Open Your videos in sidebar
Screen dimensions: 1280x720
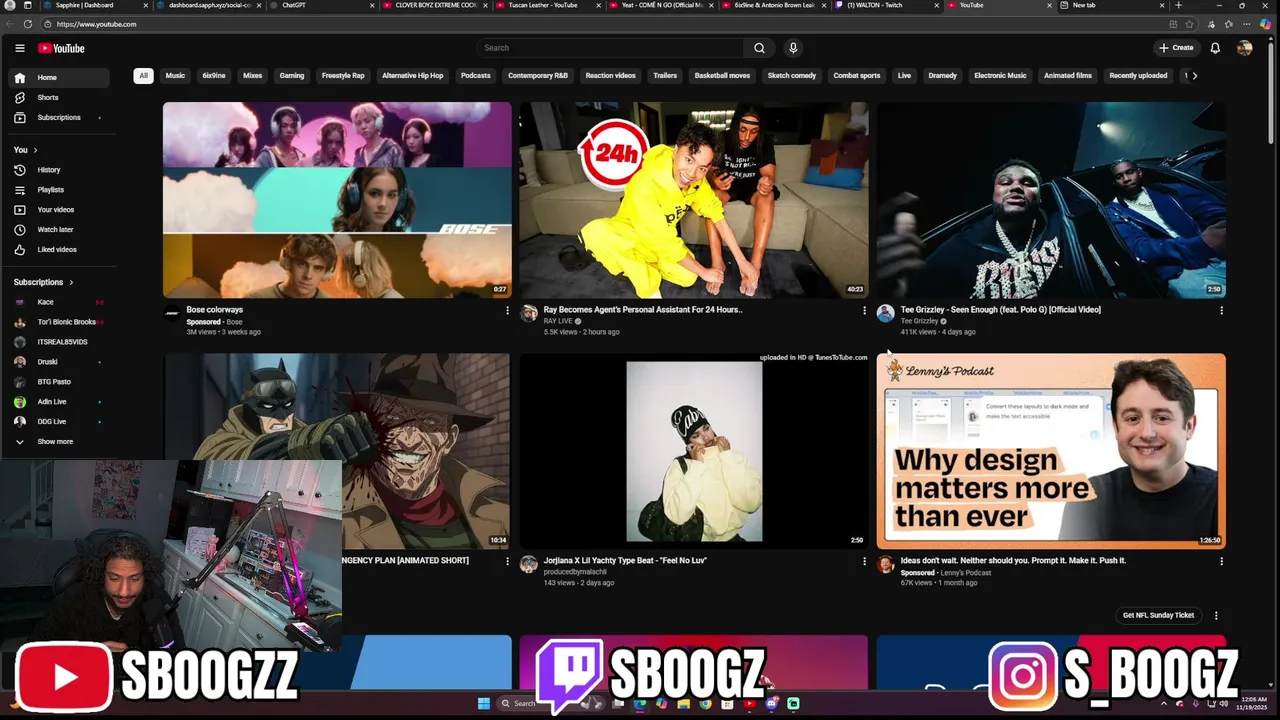click(60, 210)
